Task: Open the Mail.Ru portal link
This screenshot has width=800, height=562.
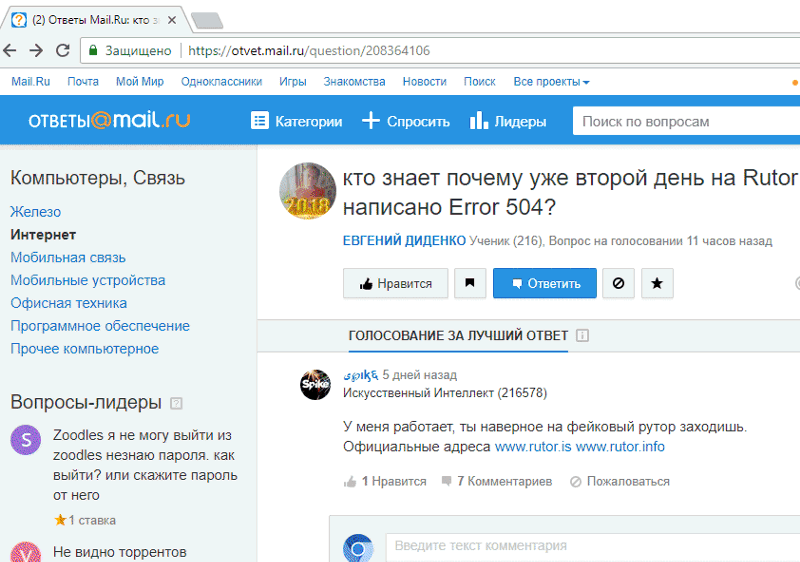Action: click(x=31, y=82)
